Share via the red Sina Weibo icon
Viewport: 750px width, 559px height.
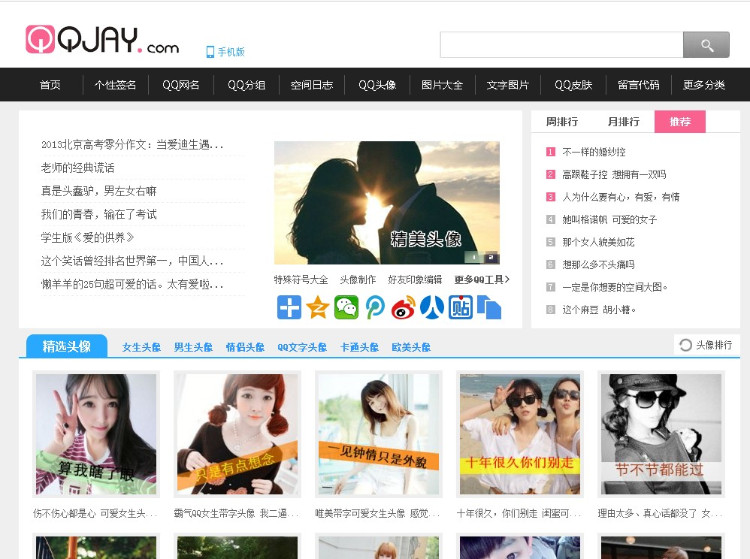403,307
